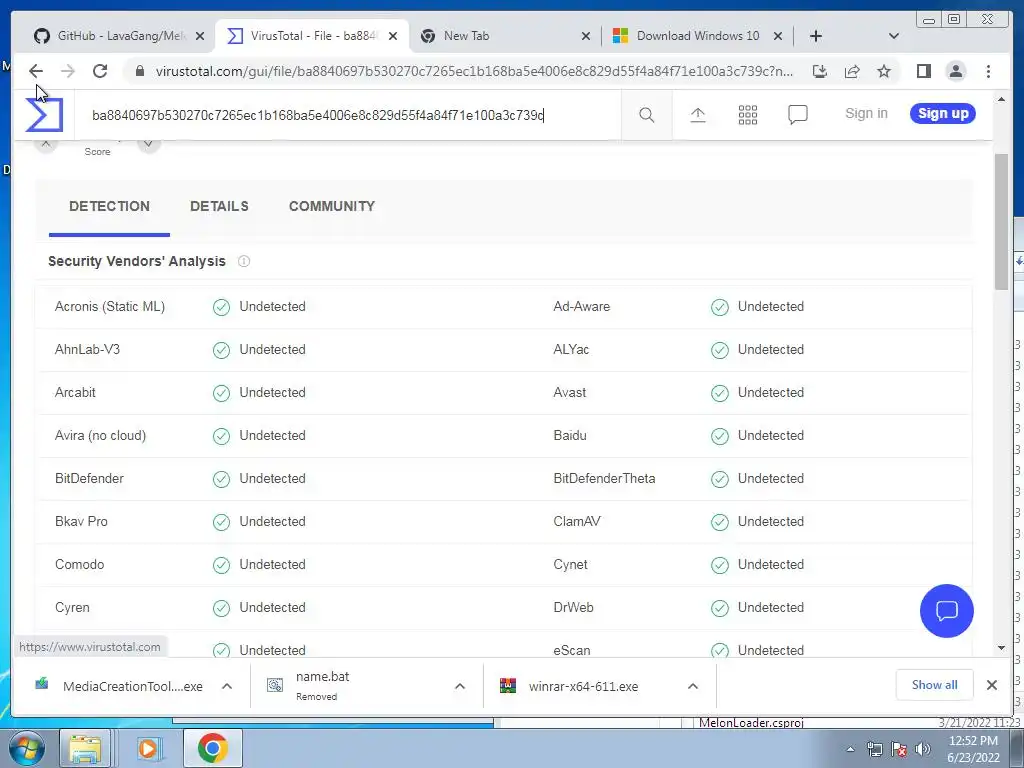Click the Sign in link

866,114
